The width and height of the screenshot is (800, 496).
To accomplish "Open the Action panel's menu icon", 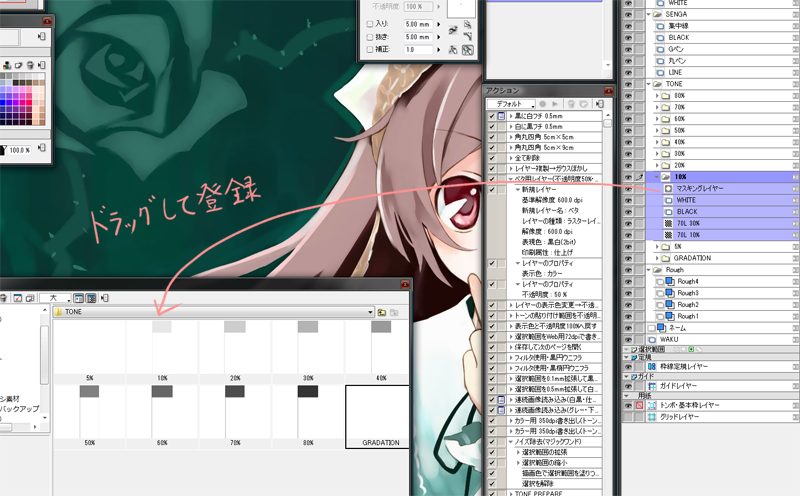I will point(599,104).
